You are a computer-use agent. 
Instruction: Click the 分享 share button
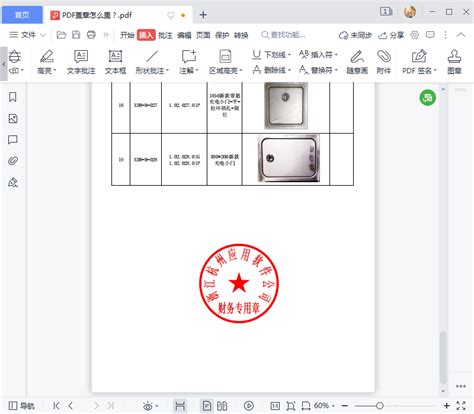tap(391, 35)
